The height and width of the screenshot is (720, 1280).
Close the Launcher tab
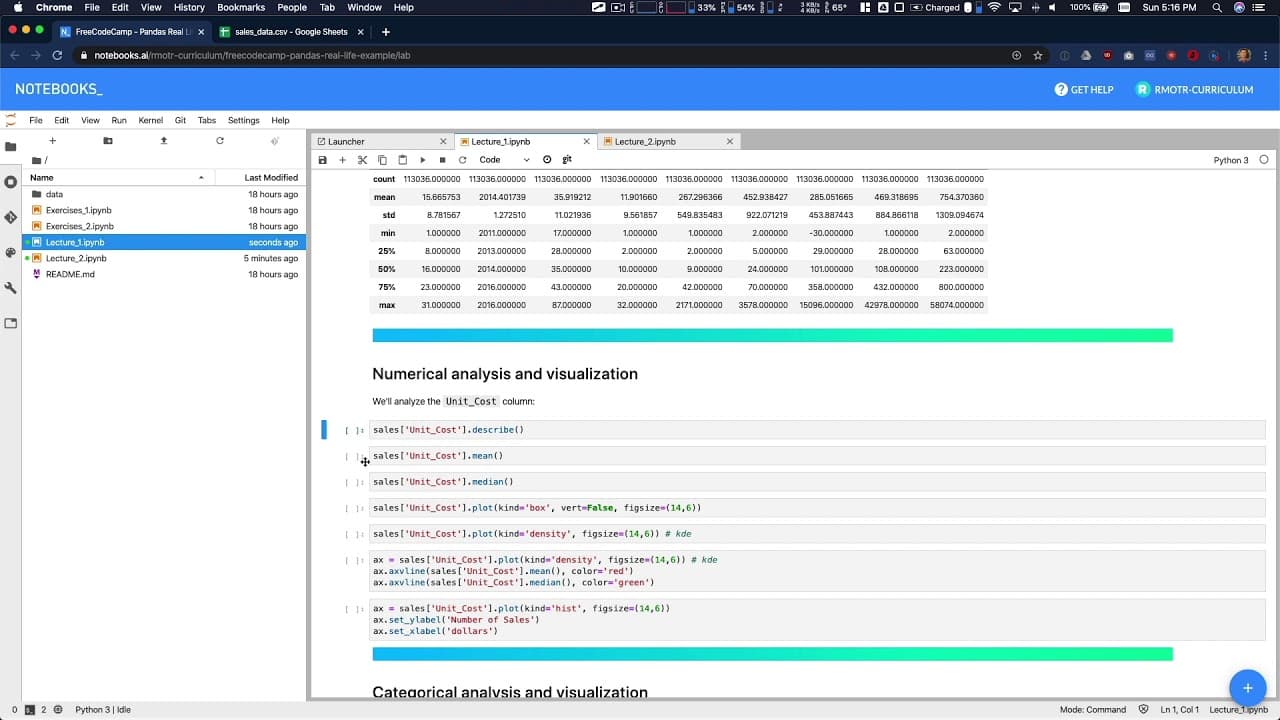(x=443, y=141)
